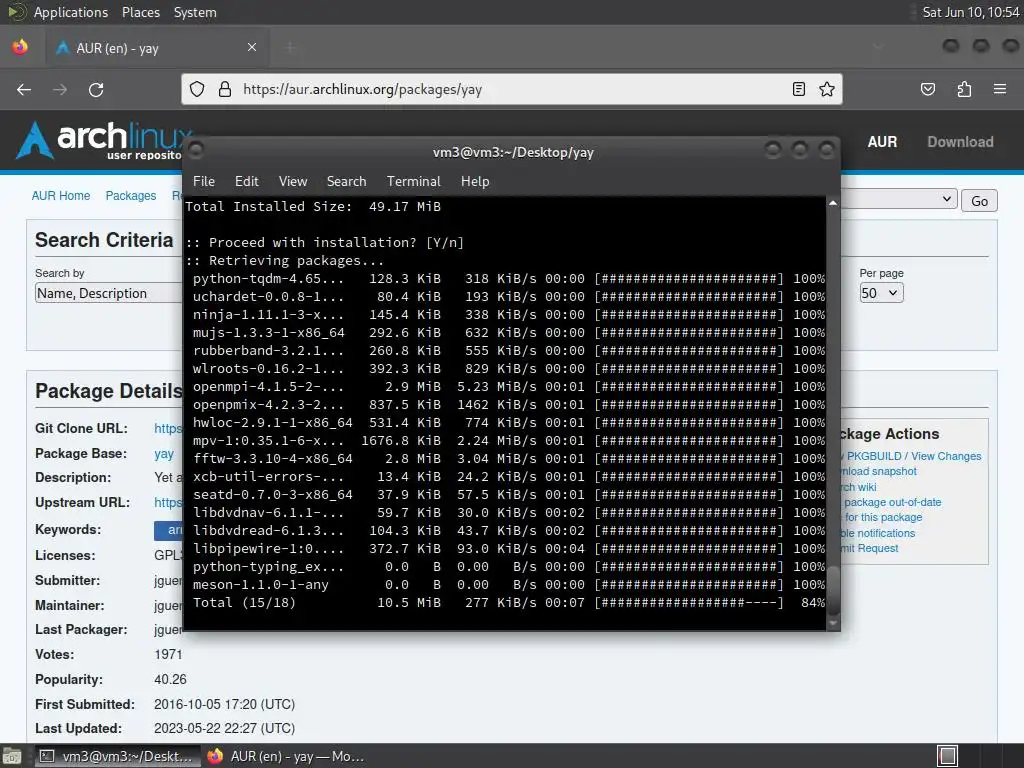Click the 1971 votes value

pyautogui.click(x=168, y=654)
